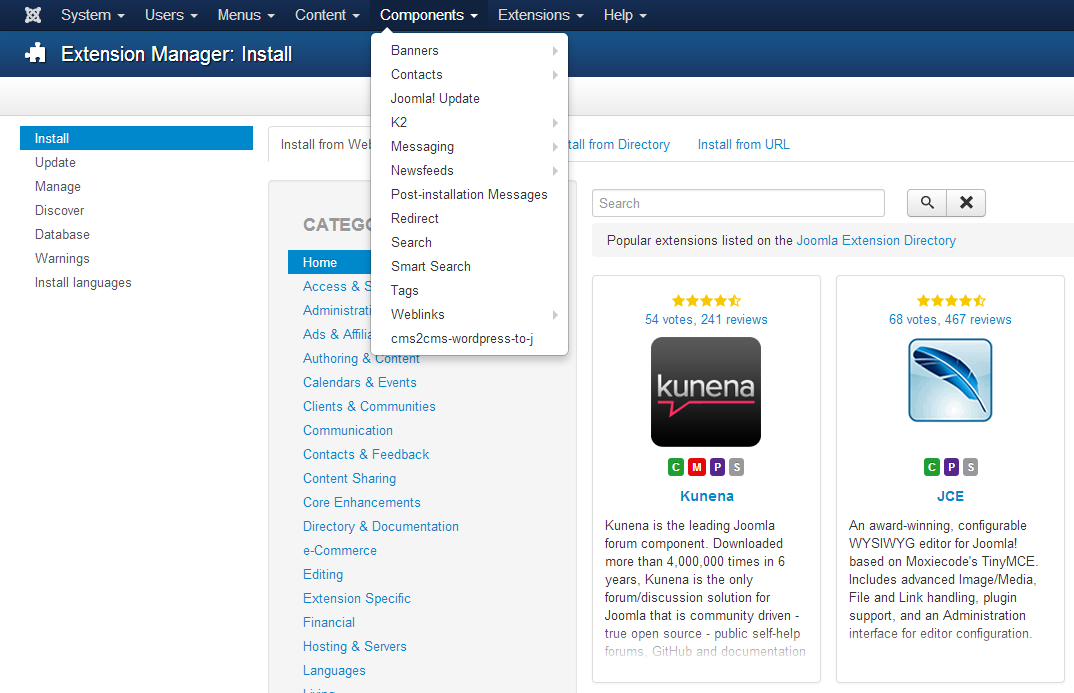Expand the K2 submenu
Image resolution: width=1074 pixels, height=693 pixels.
pyautogui.click(x=469, y=123)
